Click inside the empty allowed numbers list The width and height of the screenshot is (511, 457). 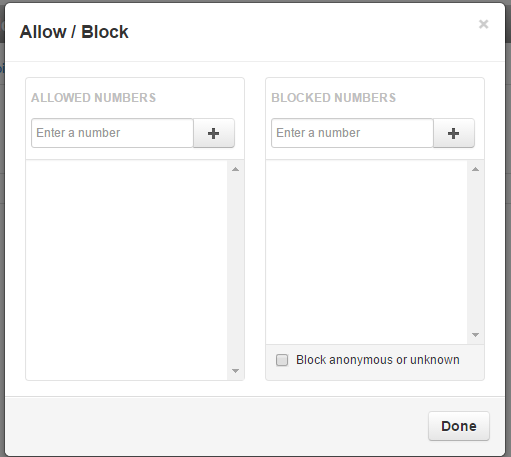click(127, 270)
